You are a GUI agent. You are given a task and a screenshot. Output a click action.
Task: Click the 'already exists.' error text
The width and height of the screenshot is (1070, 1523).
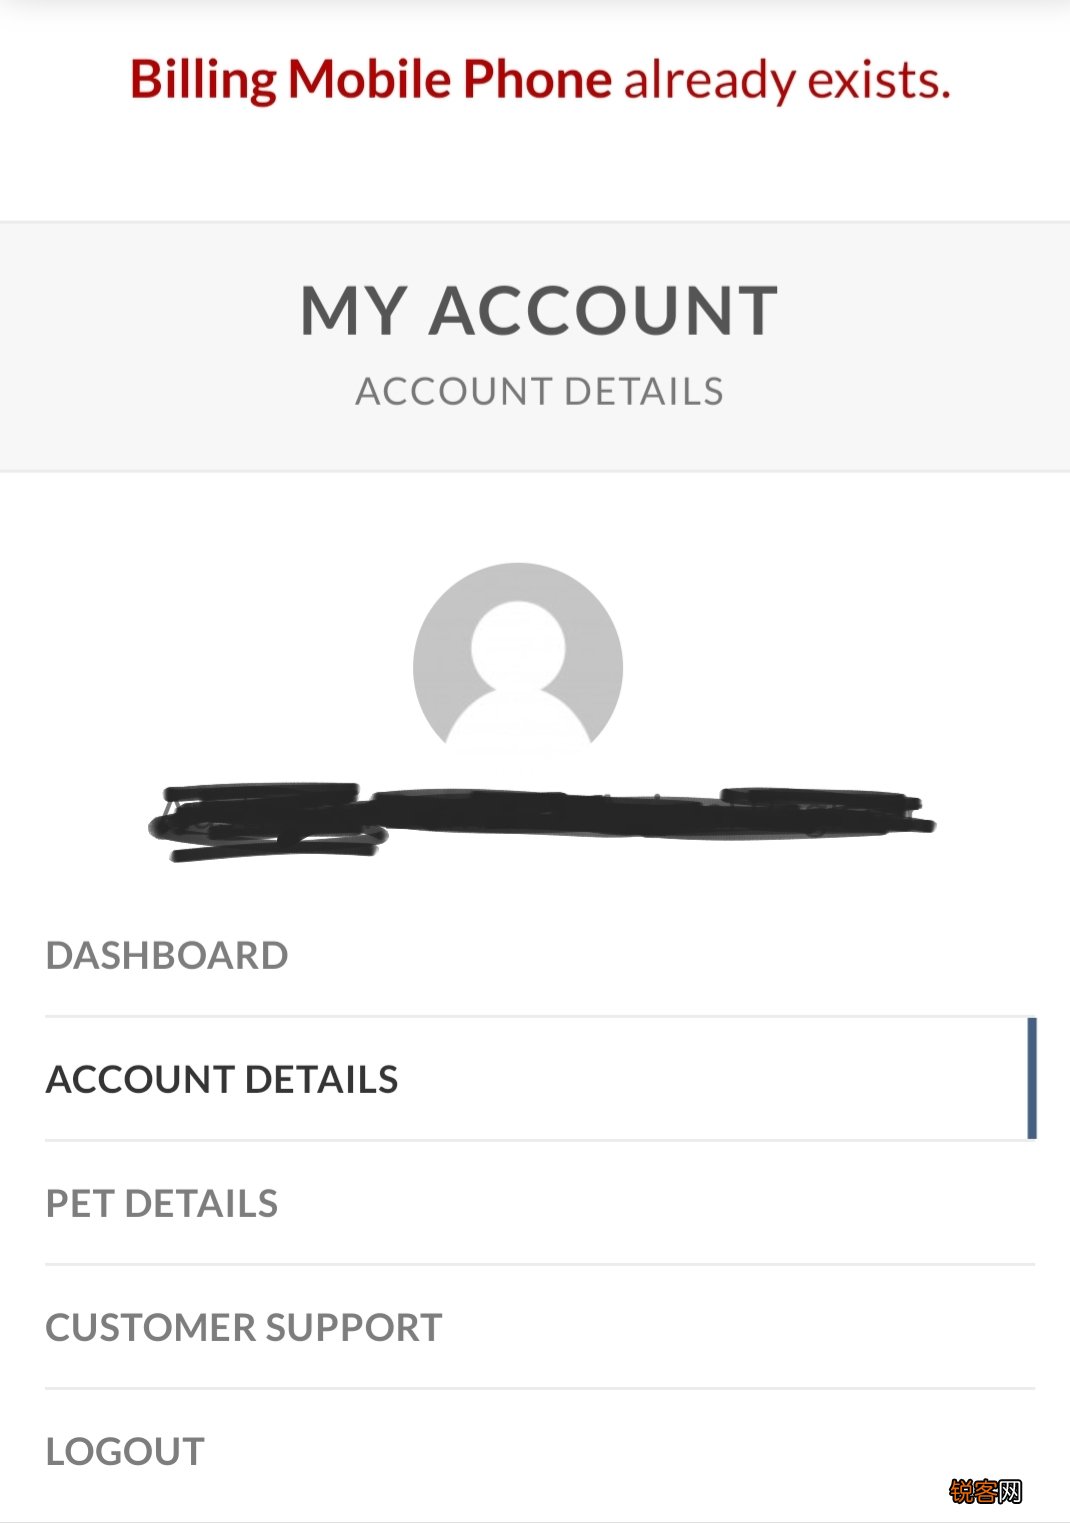tap(787, 80)
